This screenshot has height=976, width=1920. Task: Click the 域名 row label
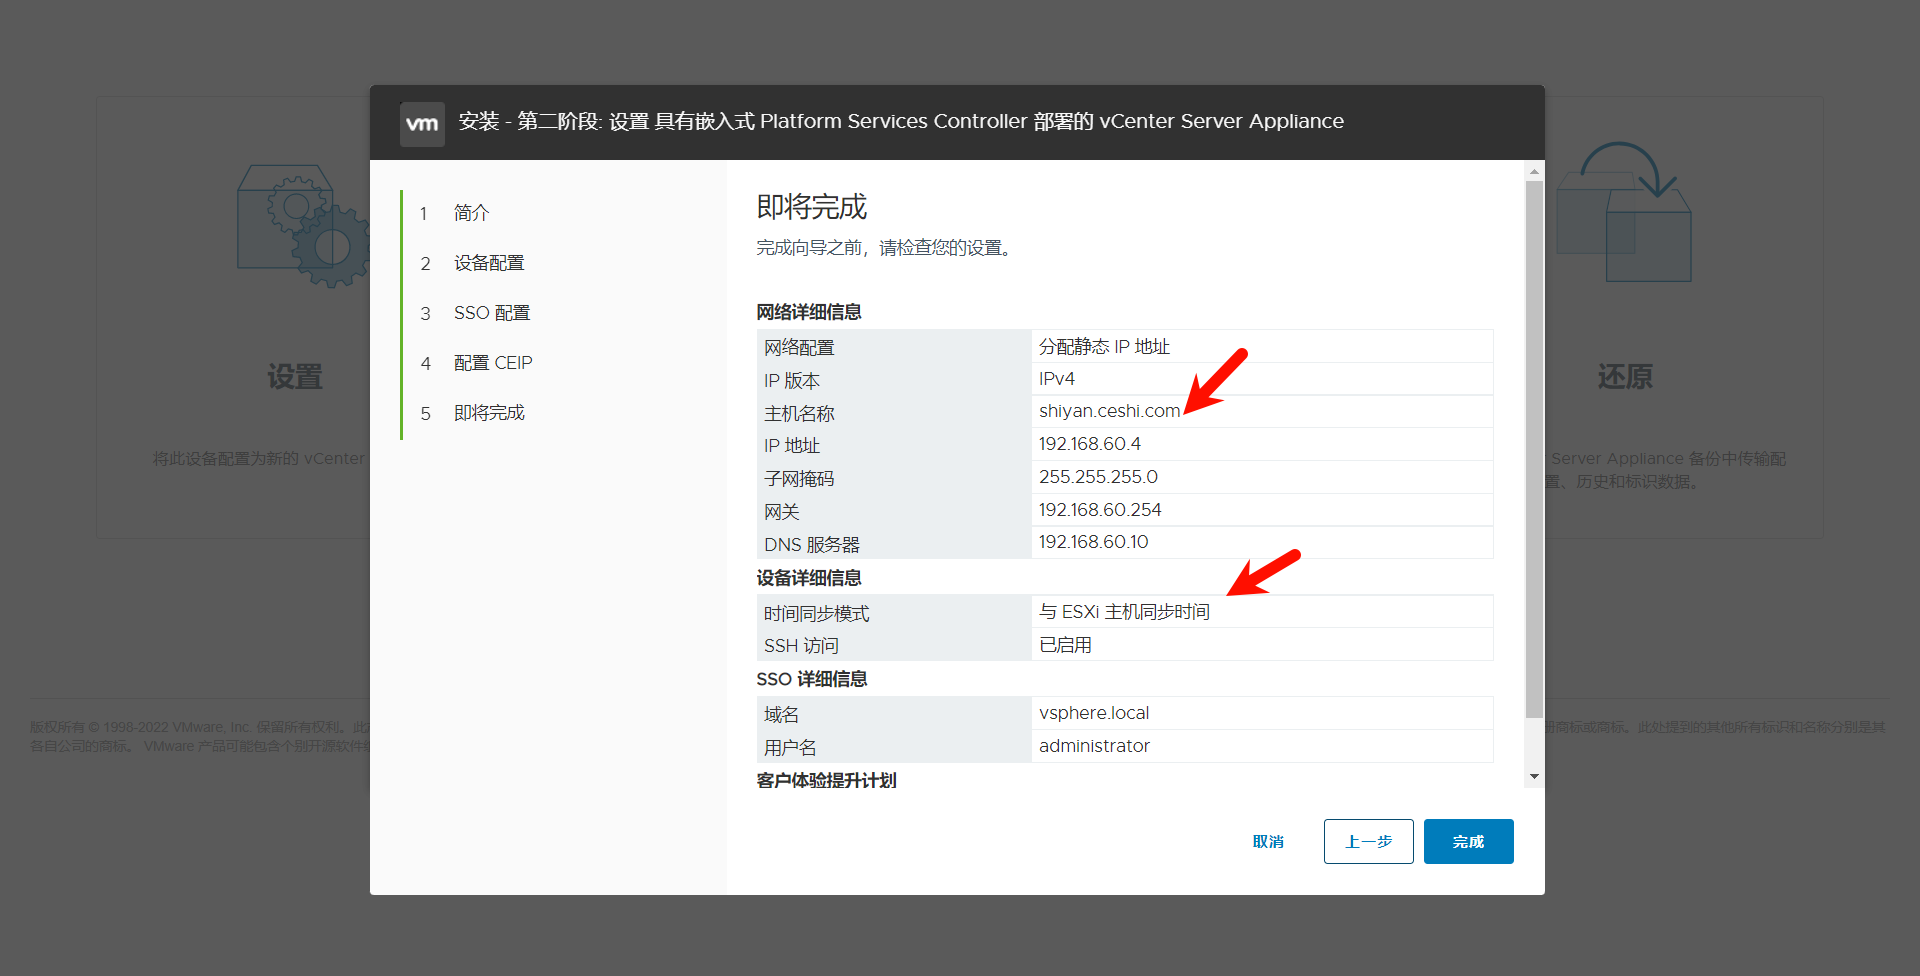pos(782,715)
